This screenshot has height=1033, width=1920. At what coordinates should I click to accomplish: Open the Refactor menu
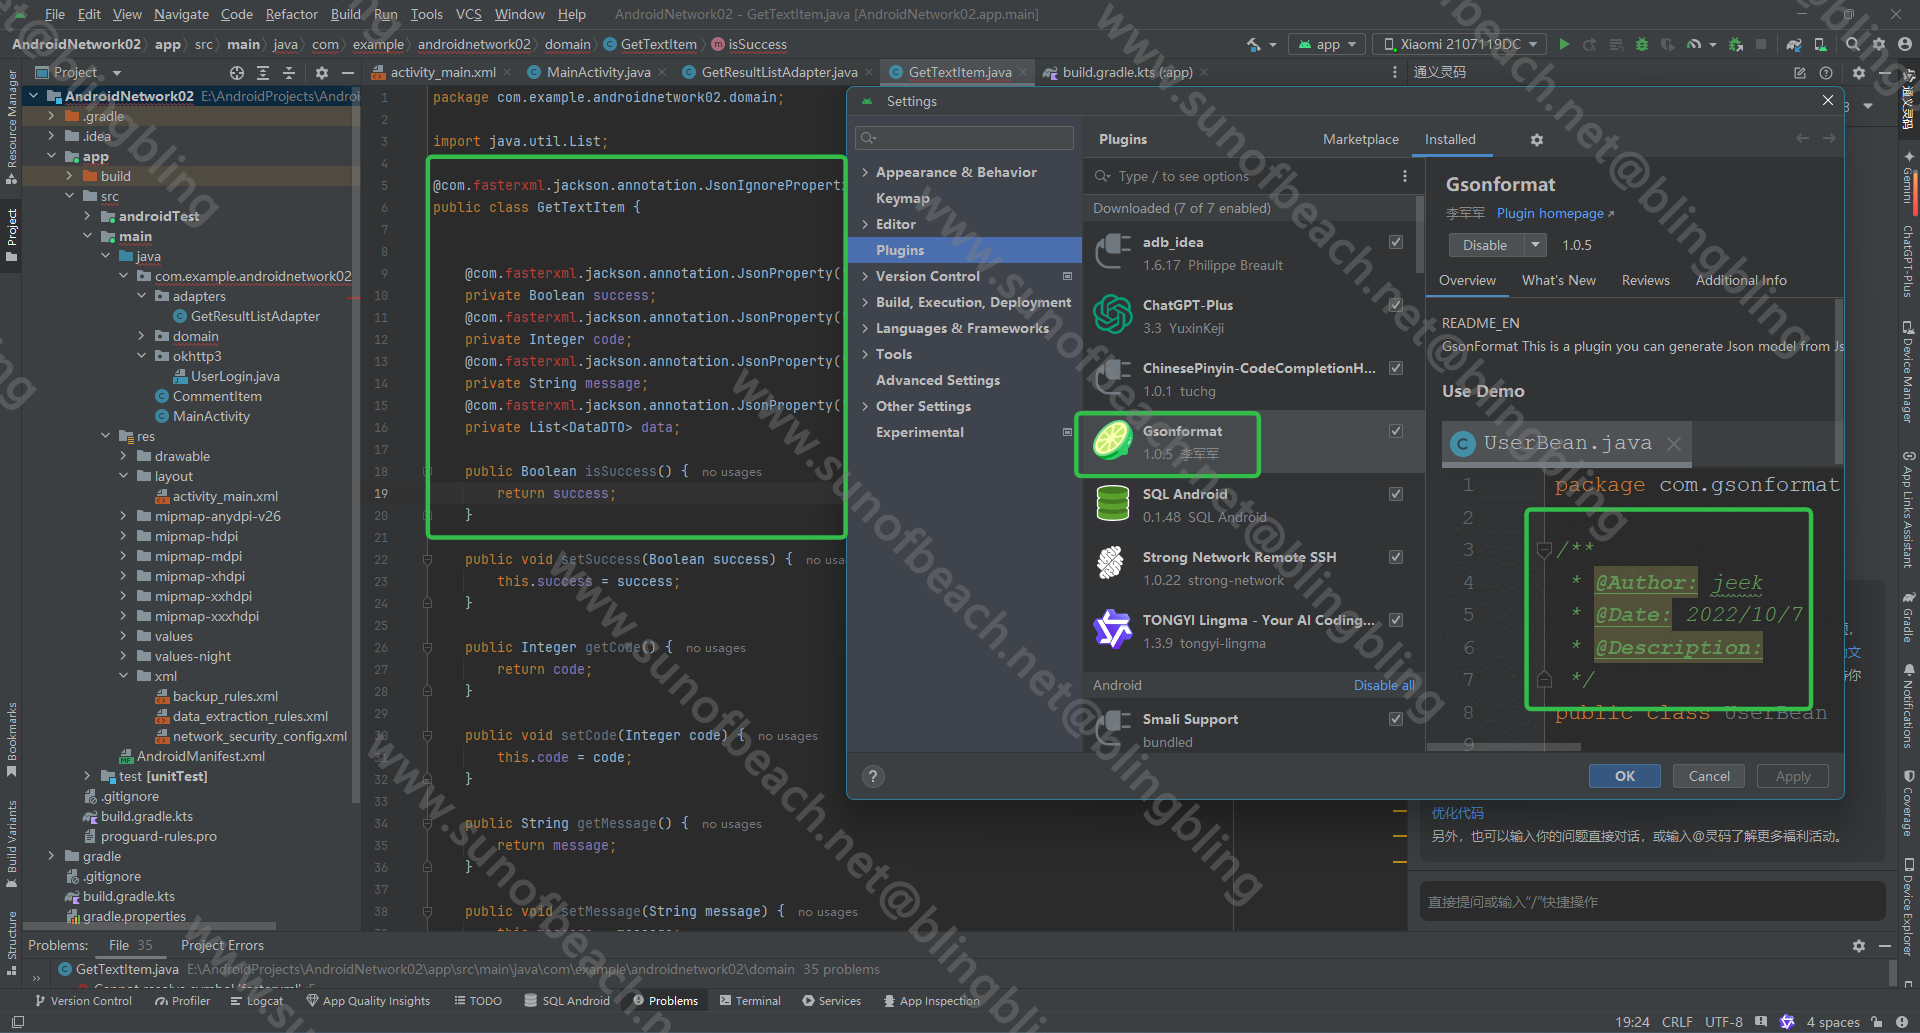pyautogui.click(x=291, y=14)
